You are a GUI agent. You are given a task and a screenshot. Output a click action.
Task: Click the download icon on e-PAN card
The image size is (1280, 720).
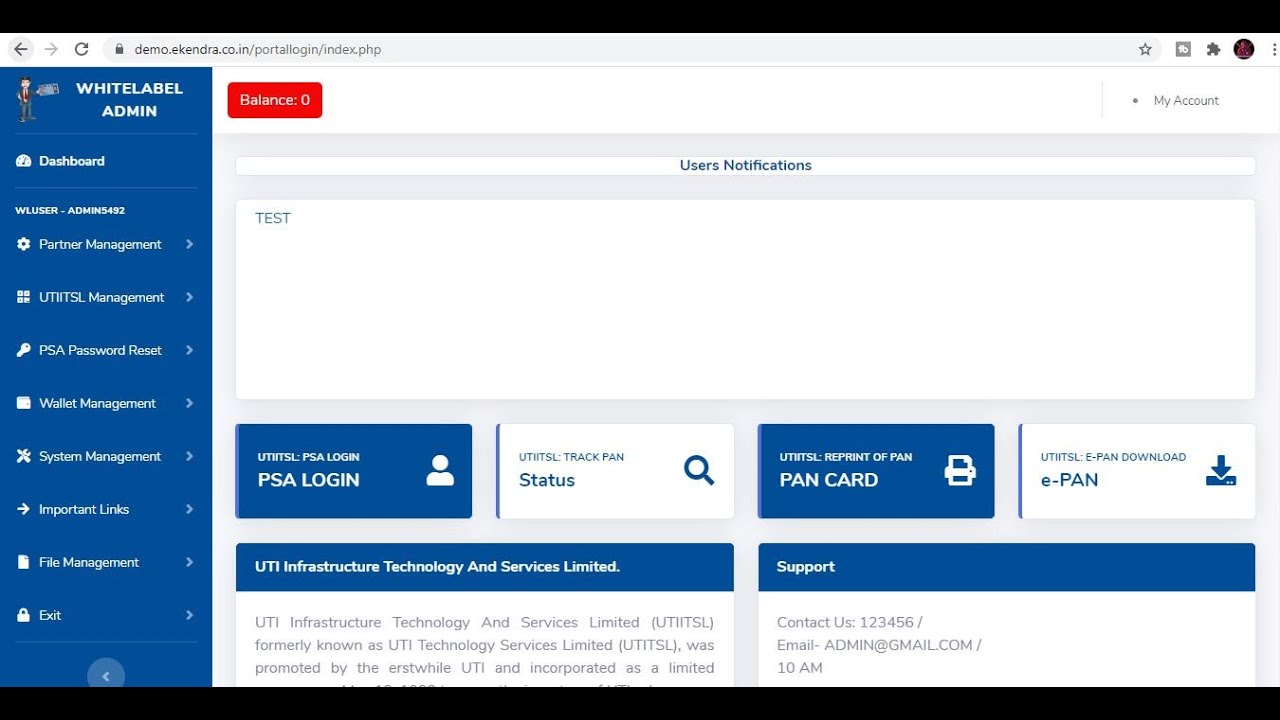coord(1221,470)
